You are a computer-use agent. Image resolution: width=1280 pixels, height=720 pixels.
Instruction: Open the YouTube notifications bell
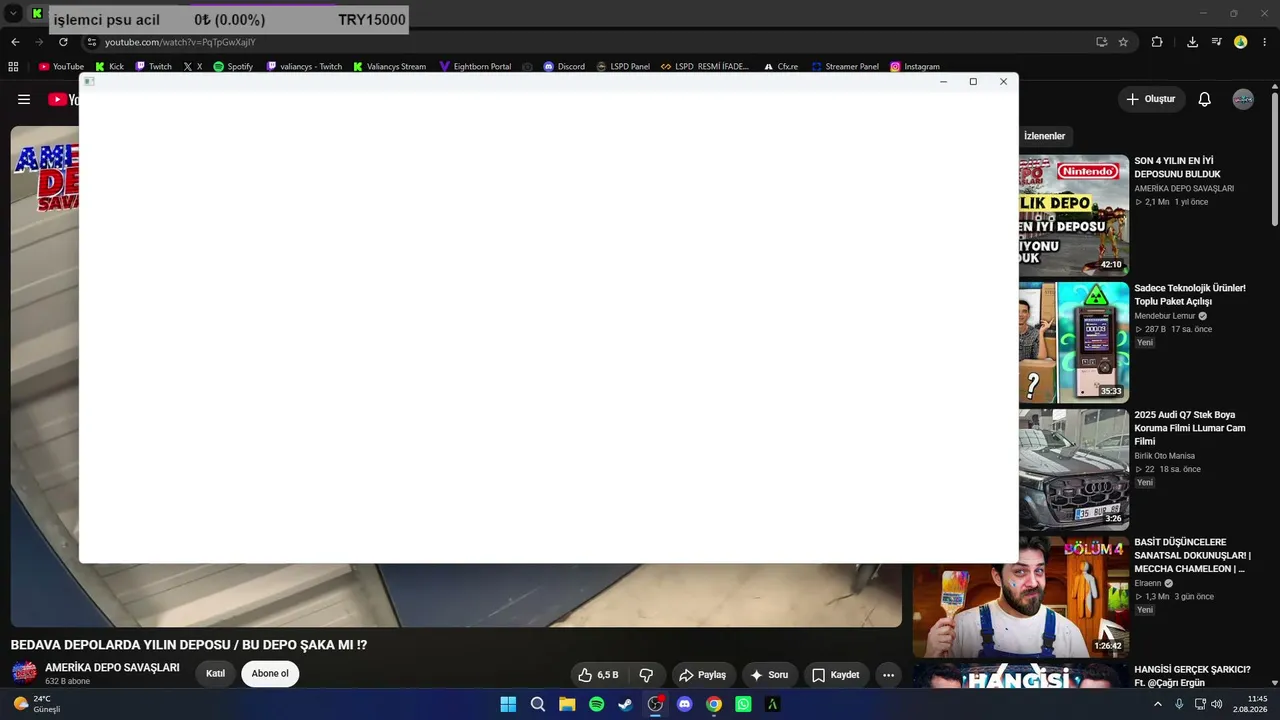tap(1205, 99)
